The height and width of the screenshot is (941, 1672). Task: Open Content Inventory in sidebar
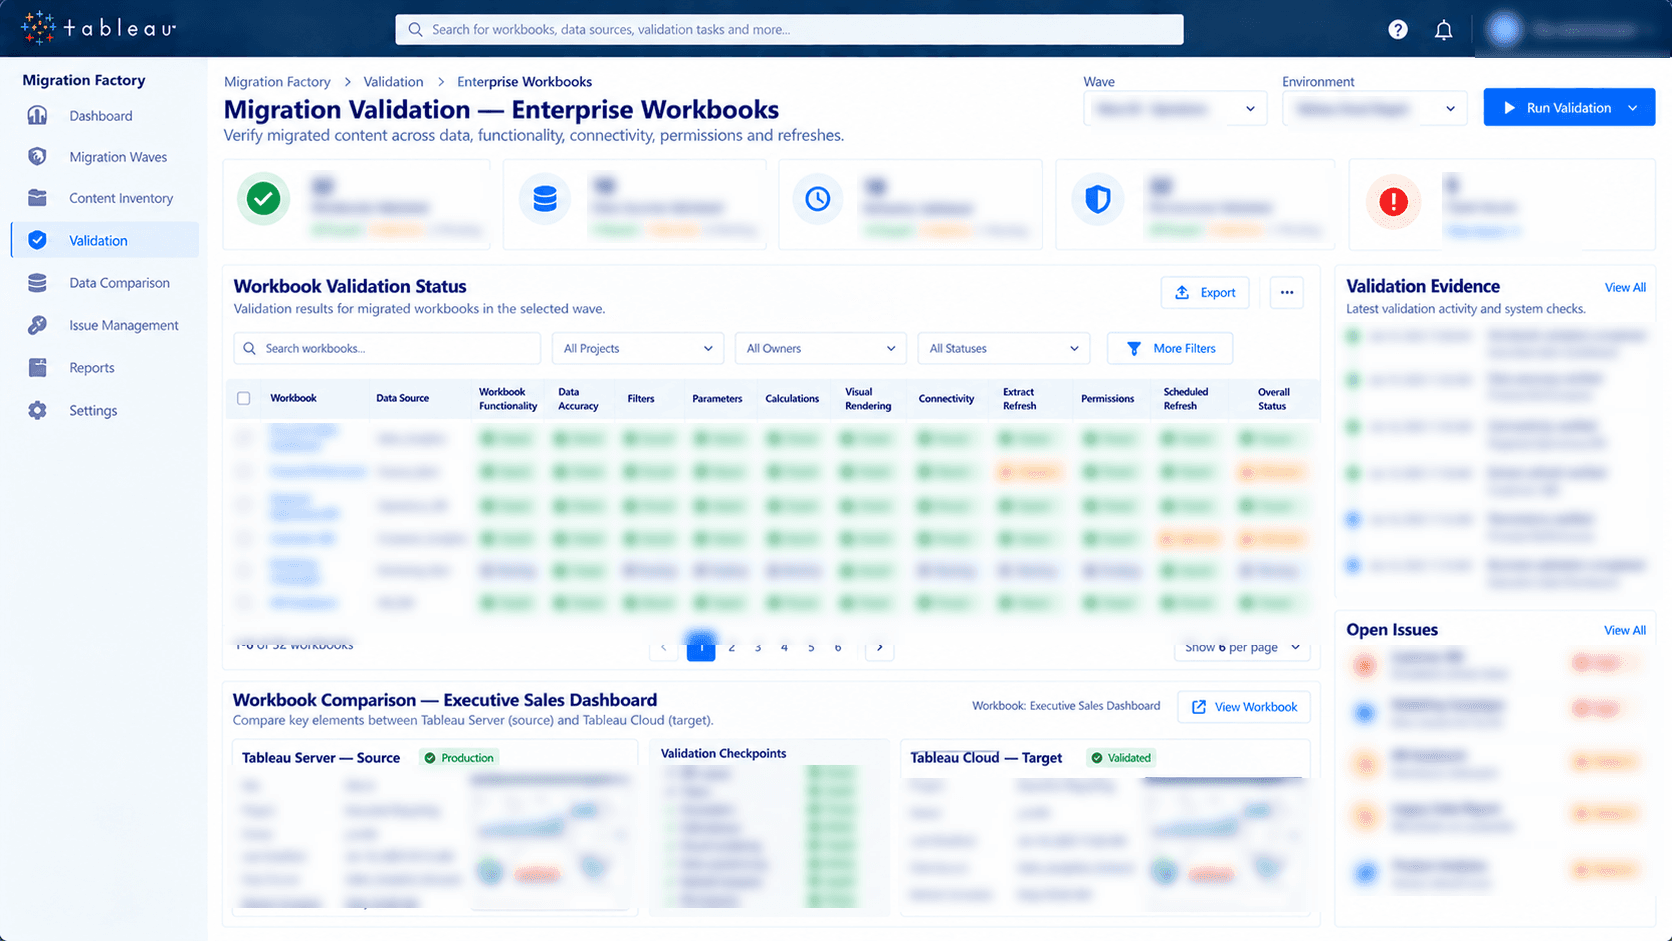121,198
